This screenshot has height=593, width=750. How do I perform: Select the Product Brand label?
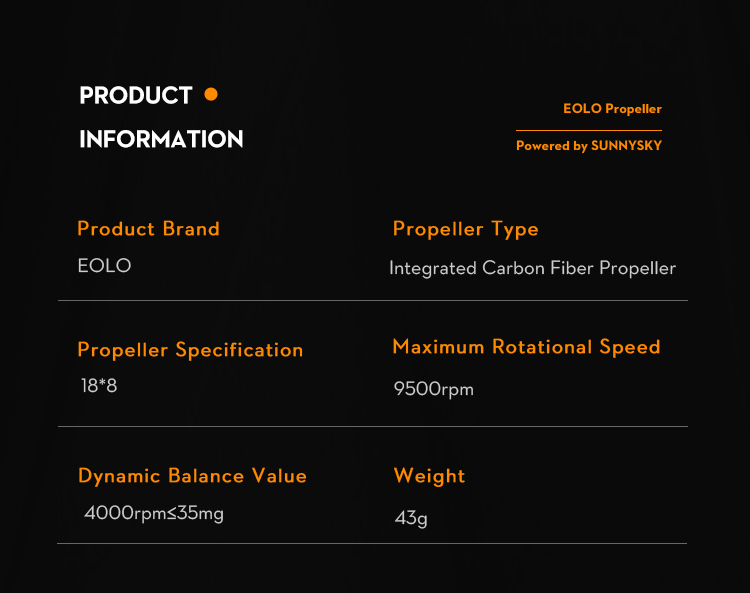(x=148, y=229)
